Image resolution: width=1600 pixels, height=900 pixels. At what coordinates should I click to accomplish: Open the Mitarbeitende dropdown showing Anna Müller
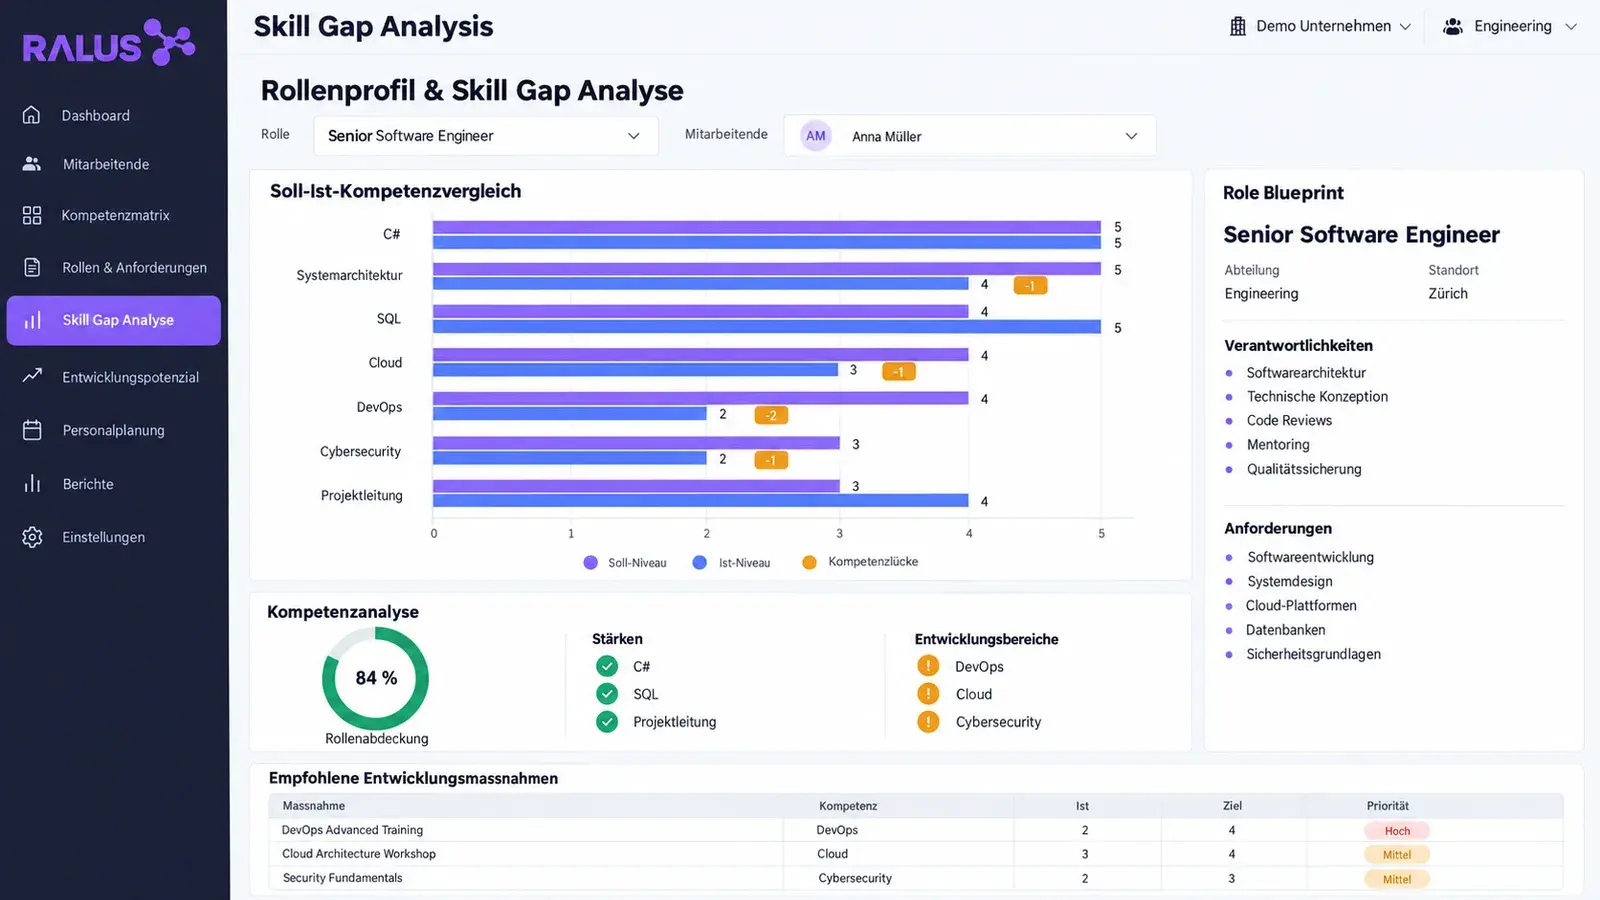(970, 136)
